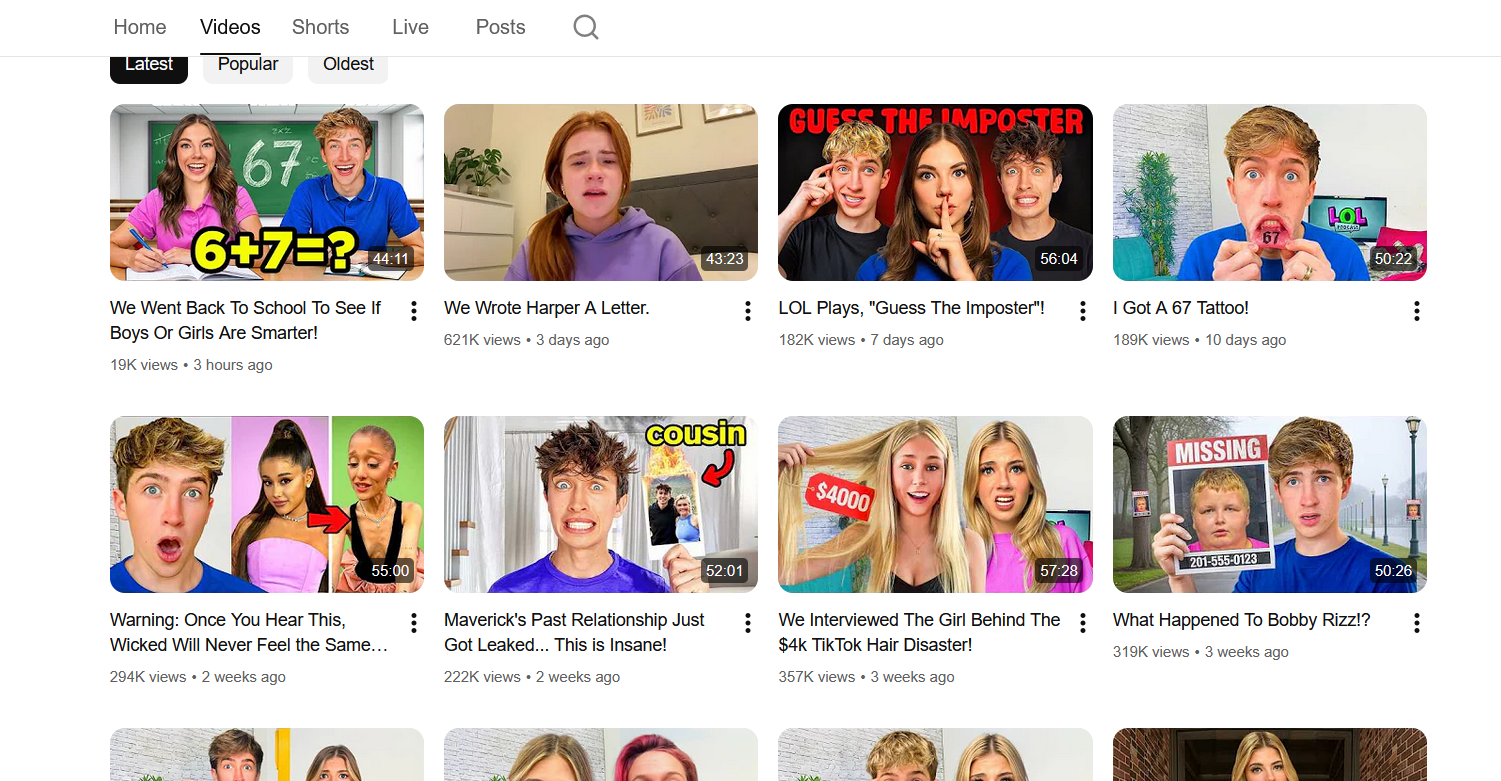Open options menu for 'We Wrote Harper A Letter' video
Viewport: 1501px width, 781px height.
tap(748, 311)
